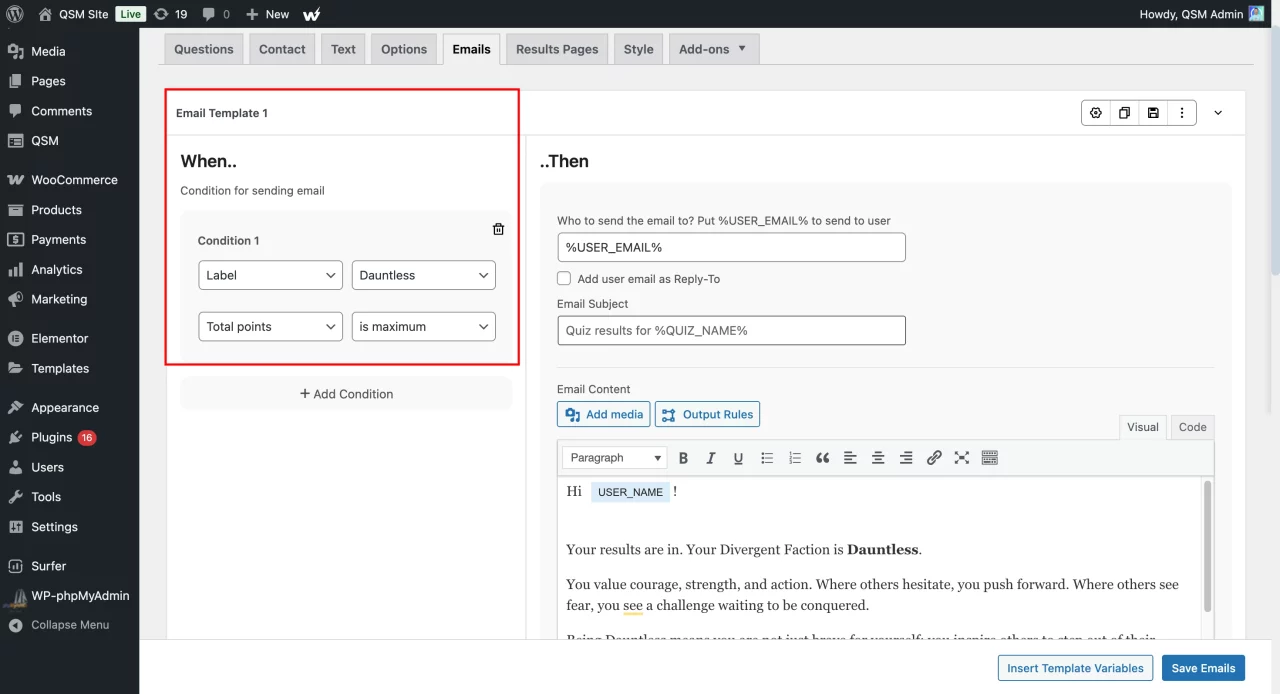Open comments bubble in admin bar
This screenshot has width=1280, height=694.
(x=216, y=14)
